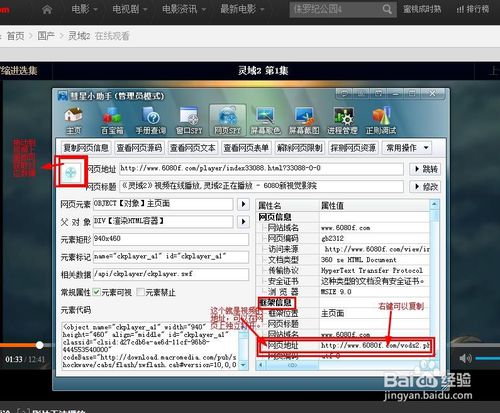This screenshot has width=500, height=413.
Task: Open the 常用操作 dropdown
Action: [x=407, y=148]
